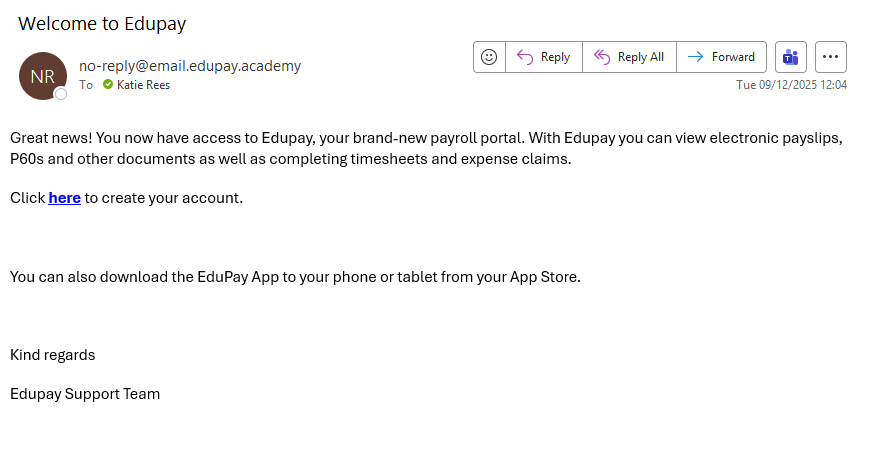This screenshot has width=870, height=460.
Task: Click the EduPay App download sentence
Action: 295,276
